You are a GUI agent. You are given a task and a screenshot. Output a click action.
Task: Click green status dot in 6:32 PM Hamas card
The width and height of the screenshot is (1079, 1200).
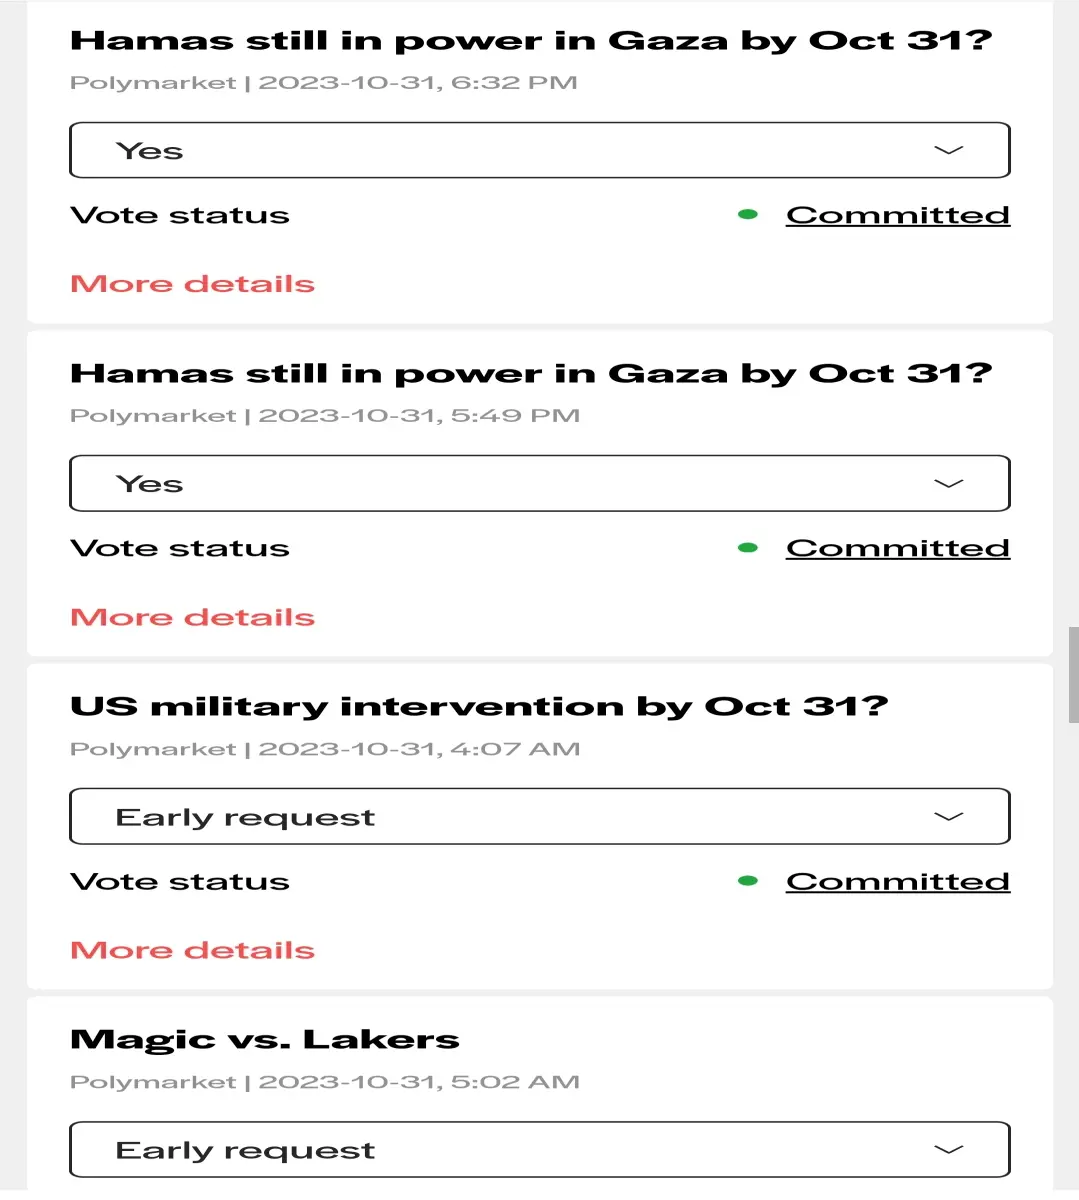[x=748, y=214]
